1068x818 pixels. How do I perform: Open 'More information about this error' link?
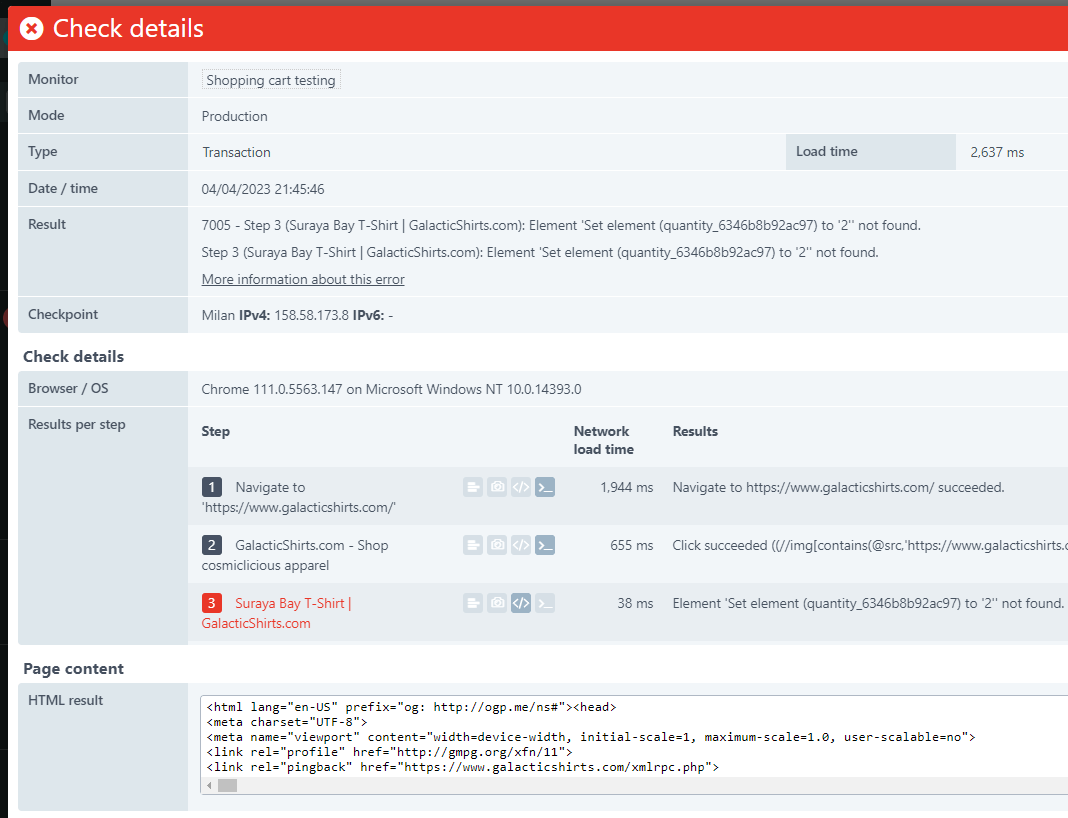pyautogui.click(x=303, y=279)
